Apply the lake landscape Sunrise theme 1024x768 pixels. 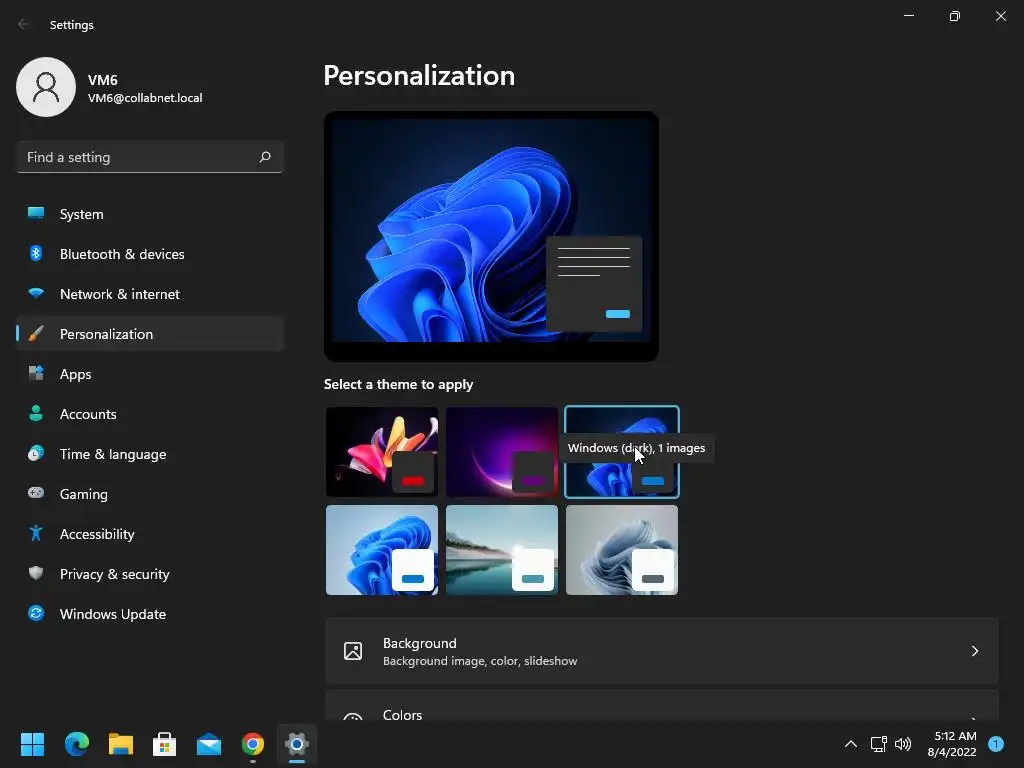[502, 550]
